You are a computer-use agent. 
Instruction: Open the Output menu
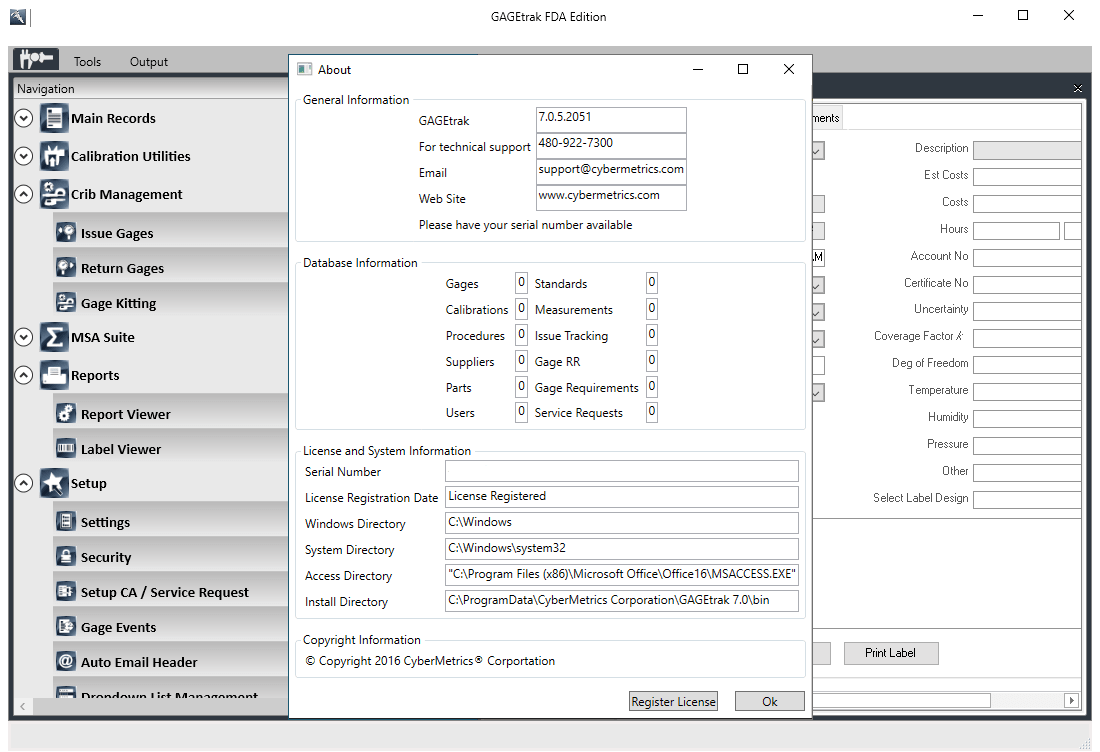click(x=149, y=62)
